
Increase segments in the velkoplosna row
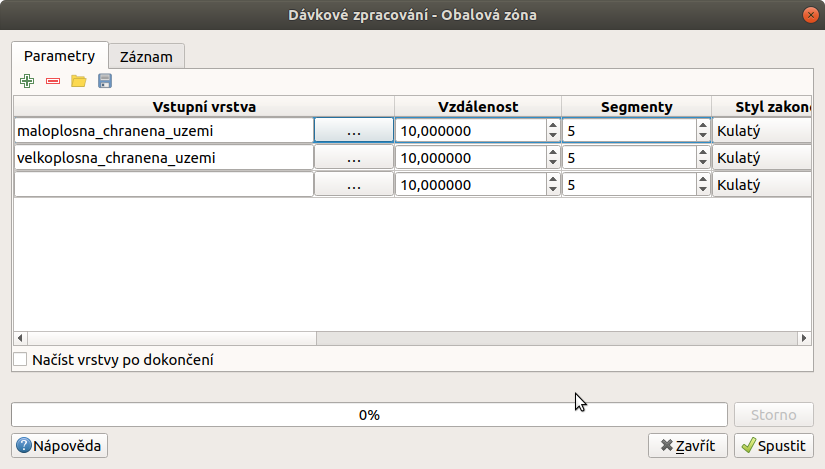tap(703, 153)
